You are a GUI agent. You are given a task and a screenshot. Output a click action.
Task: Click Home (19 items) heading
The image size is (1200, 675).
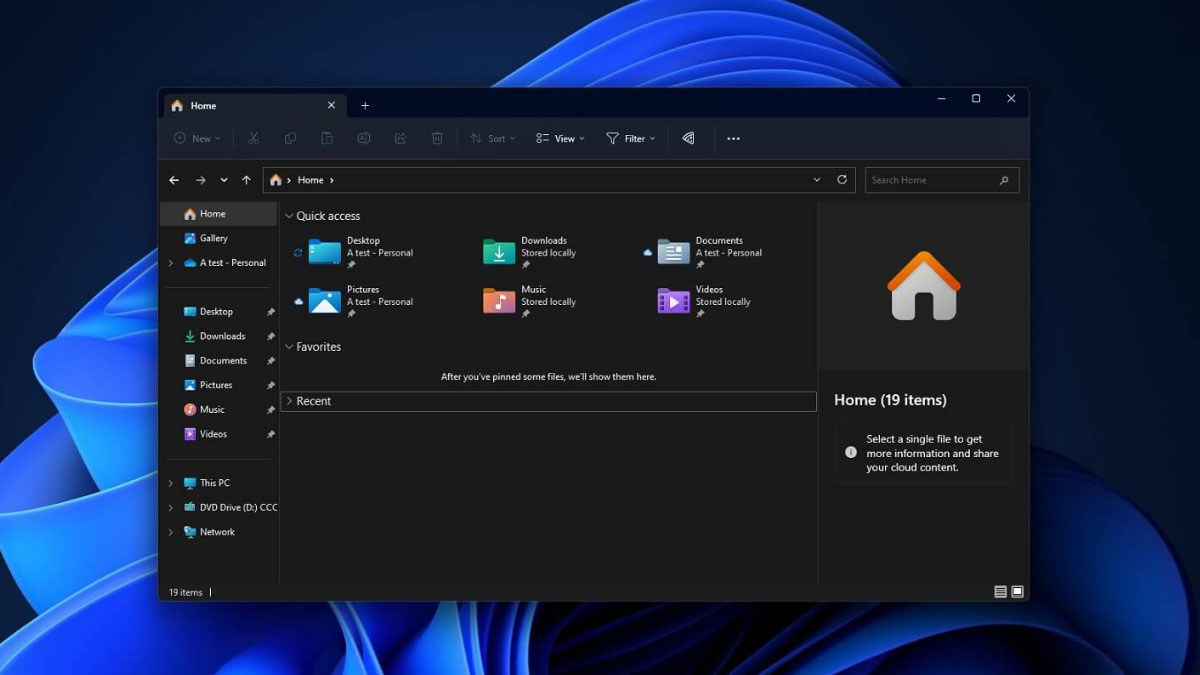[x=890, y=400]
